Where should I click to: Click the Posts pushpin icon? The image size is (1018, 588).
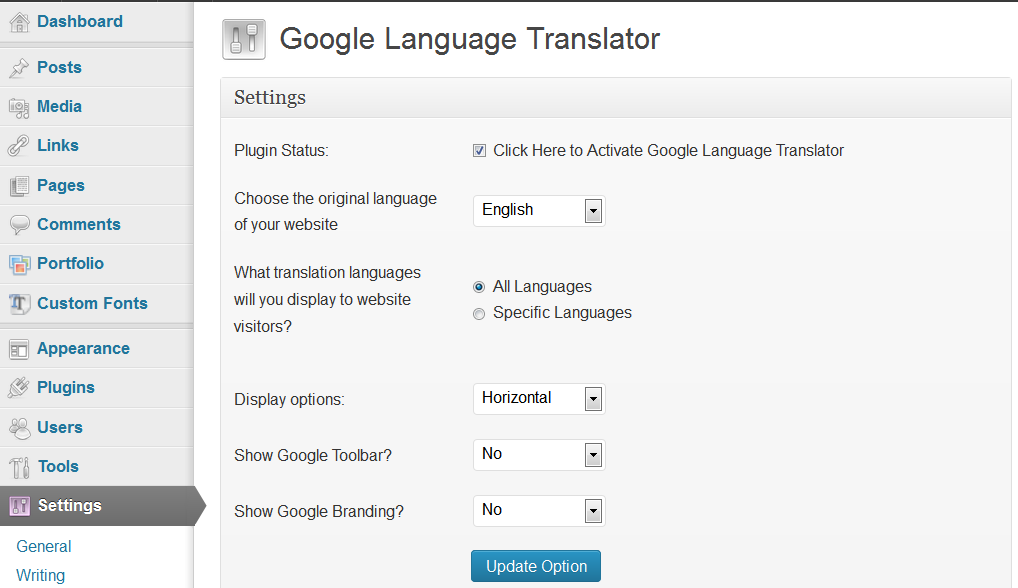pyautogui.click(x=19, y=68)
